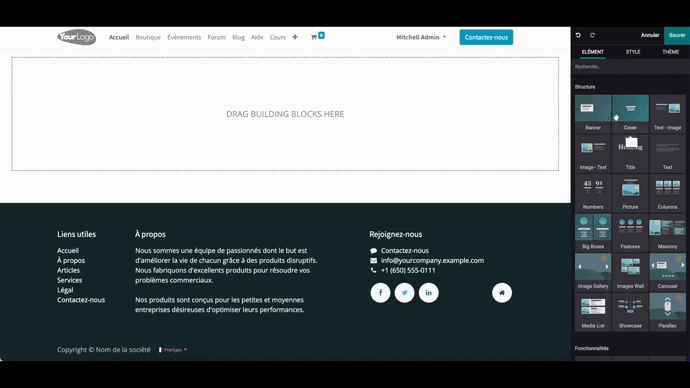Click the undo arrow icon
This screenshot has height=388, width=690.
578,35
